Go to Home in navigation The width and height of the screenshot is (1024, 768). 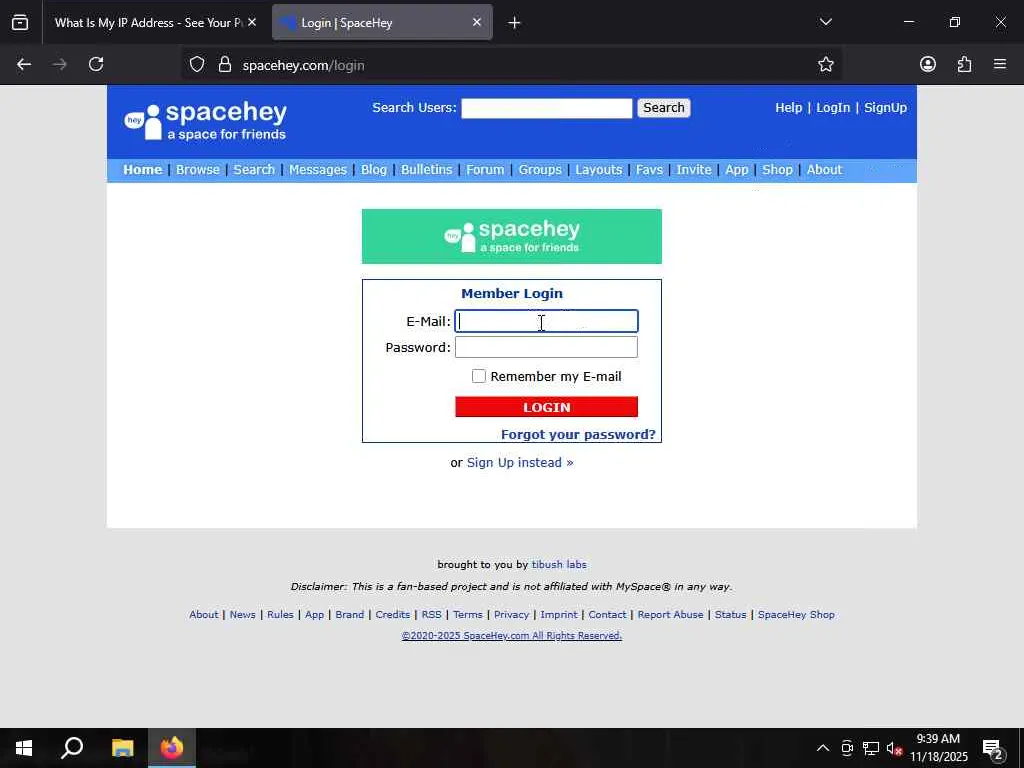(142, 170)
